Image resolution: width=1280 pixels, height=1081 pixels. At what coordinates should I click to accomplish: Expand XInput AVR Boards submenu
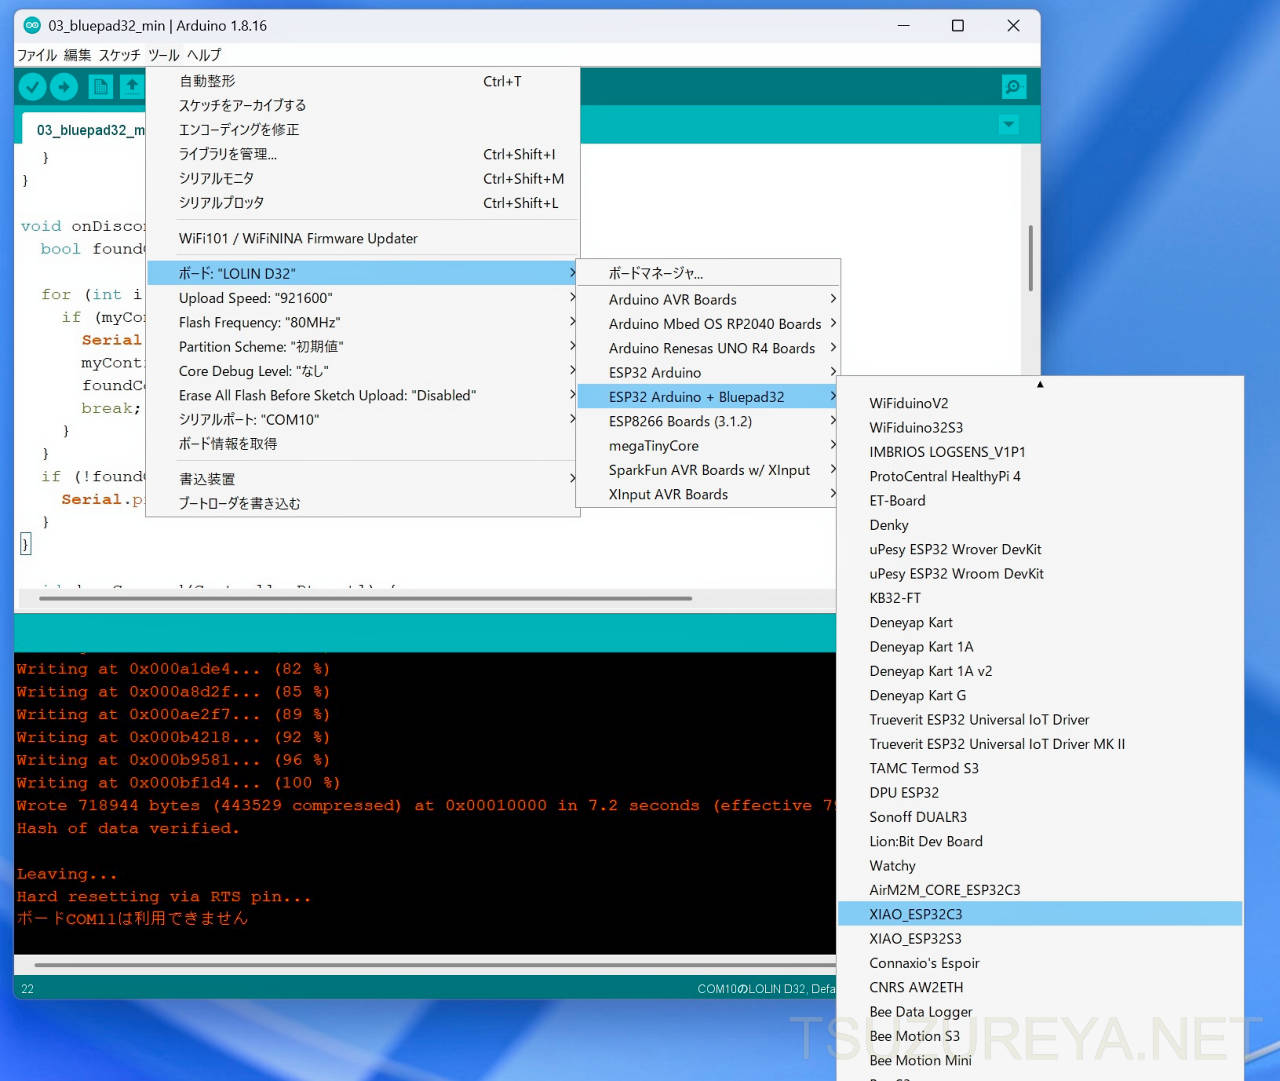708,494
